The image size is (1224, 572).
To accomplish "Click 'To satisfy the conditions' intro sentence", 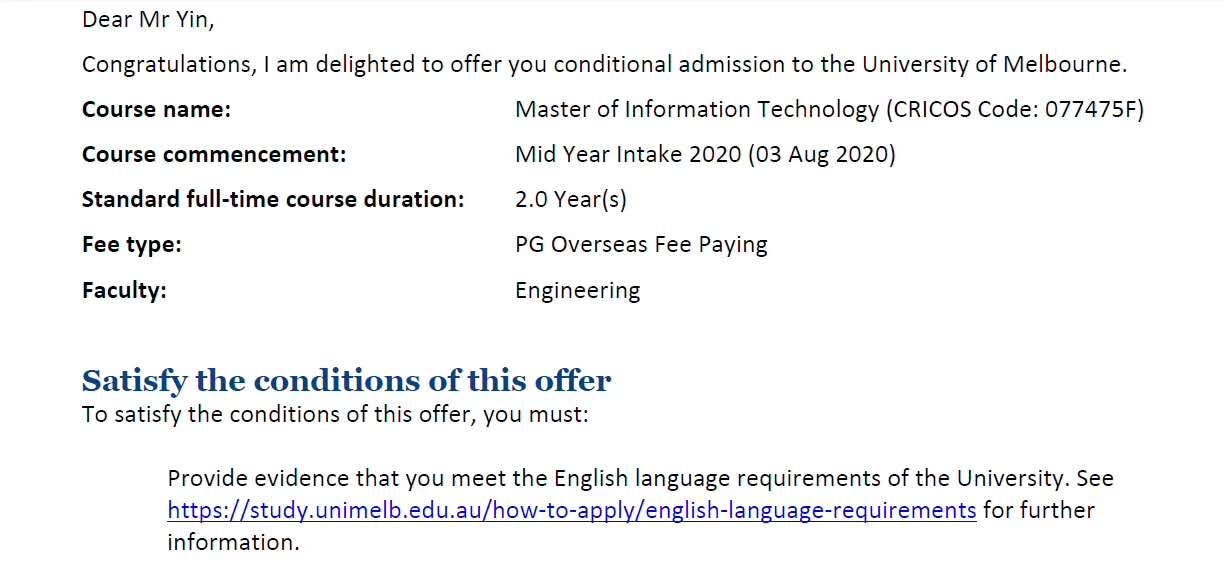I will (x=335, y=414).
